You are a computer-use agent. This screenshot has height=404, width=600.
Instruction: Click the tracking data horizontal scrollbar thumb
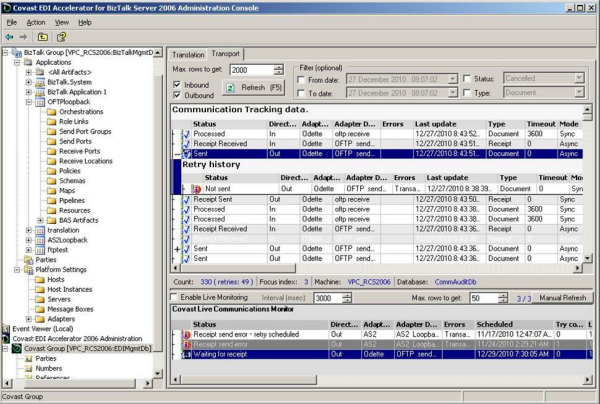237,268
